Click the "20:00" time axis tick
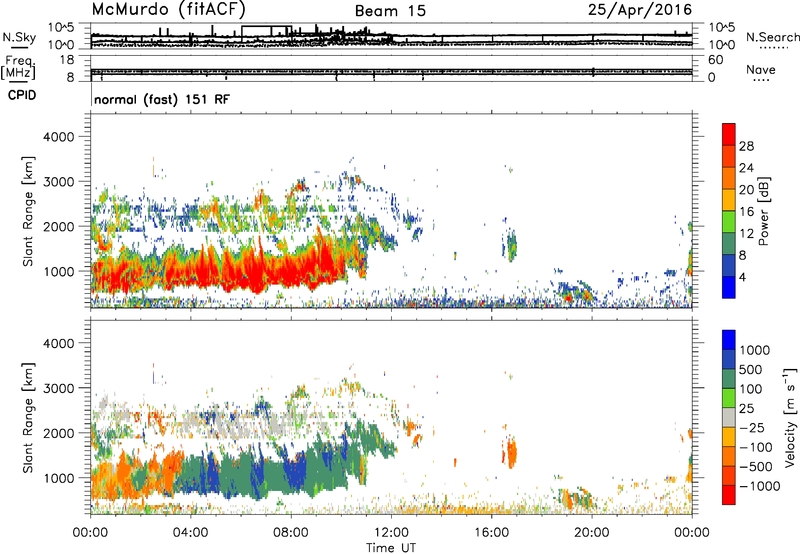The image size is (800, 554). [591, 533]
